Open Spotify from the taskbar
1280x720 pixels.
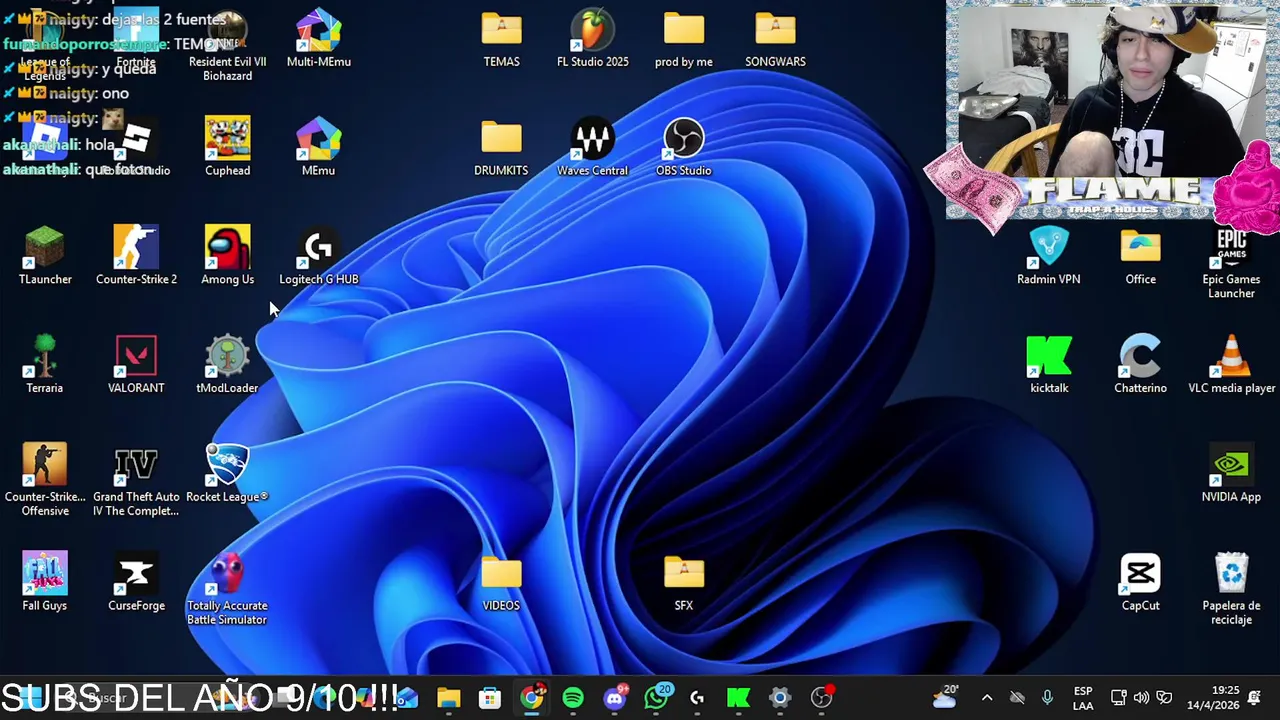point(573,698)
